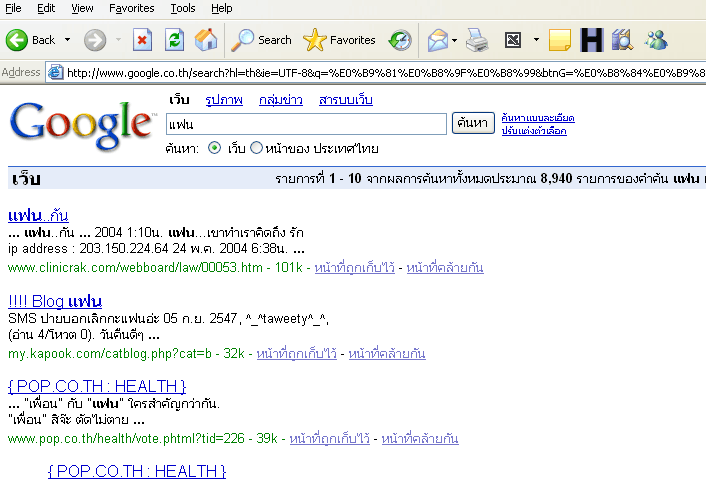Image resolution: width=706 pixels, height=479 pixels.
Task: Expand the Edit icon dropdown arrow
Action: [536, 40]
